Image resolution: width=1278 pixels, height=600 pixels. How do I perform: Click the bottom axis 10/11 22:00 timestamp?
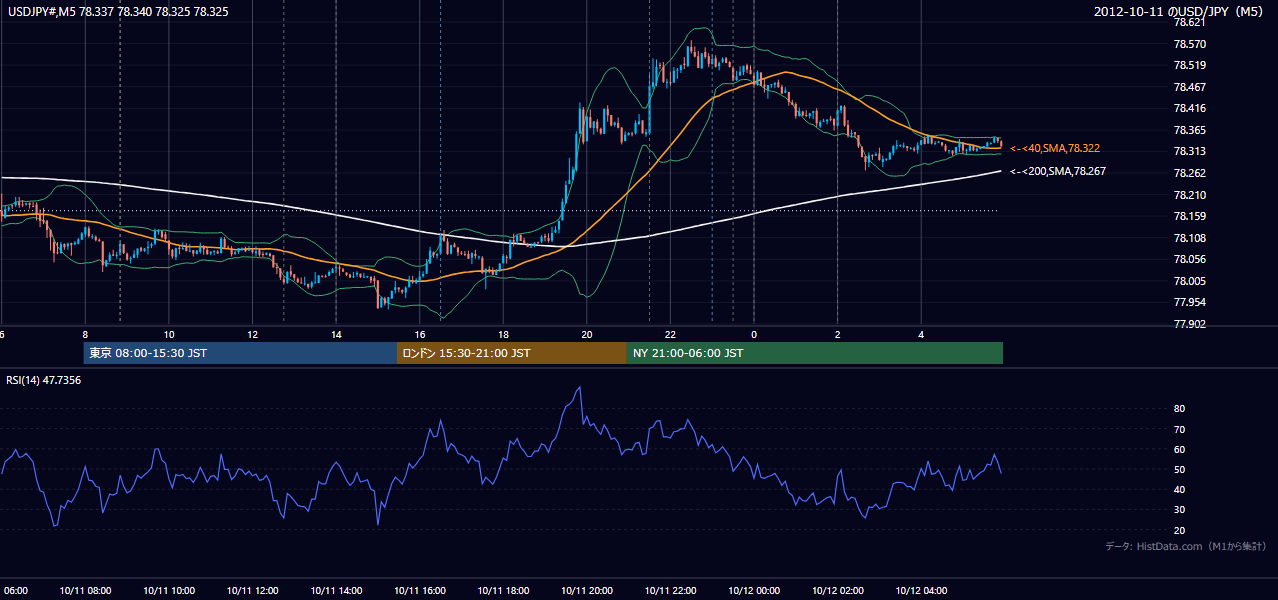(x=670, y=590)
